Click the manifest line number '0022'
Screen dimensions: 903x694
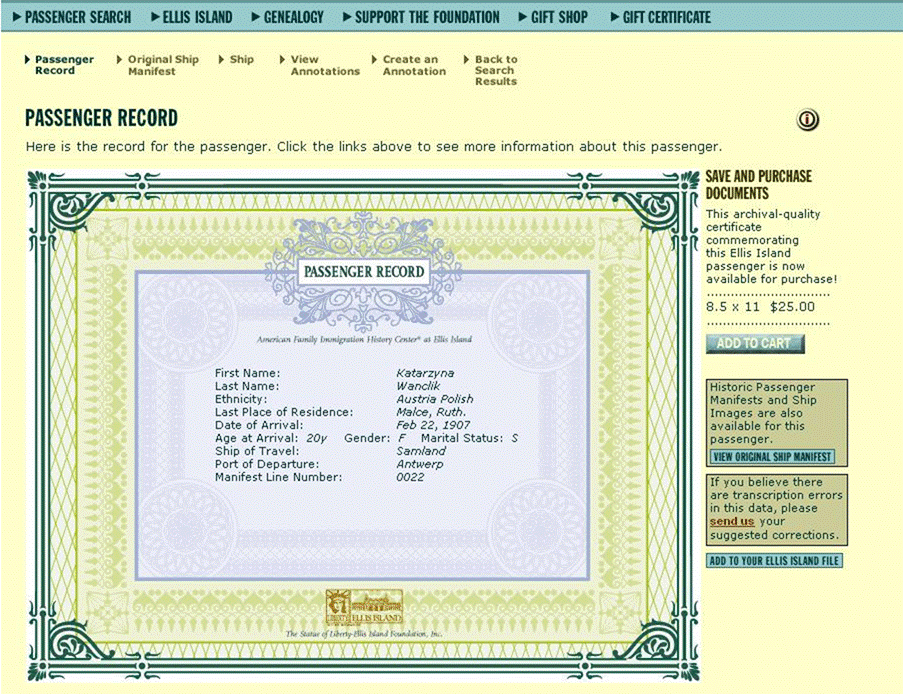[x=410, y=477]
